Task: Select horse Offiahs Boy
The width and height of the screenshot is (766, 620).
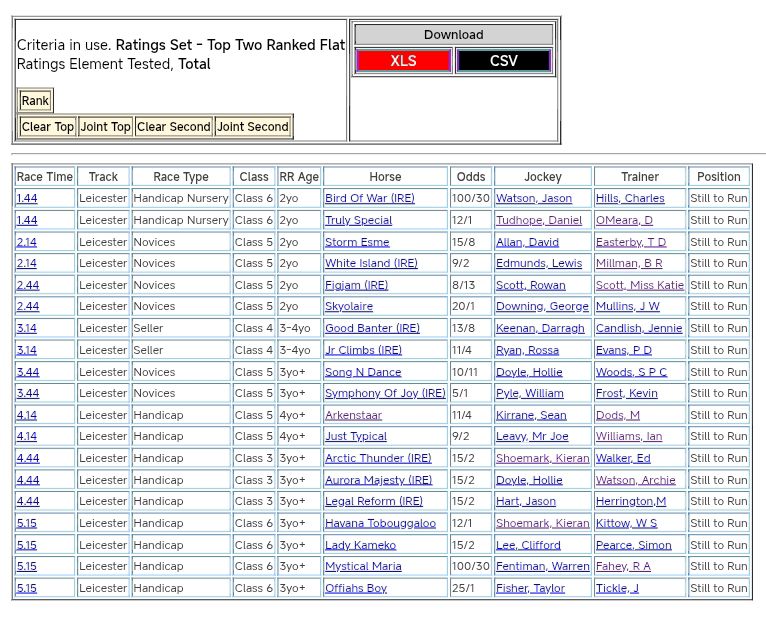Action: click(x=356, y=589)
